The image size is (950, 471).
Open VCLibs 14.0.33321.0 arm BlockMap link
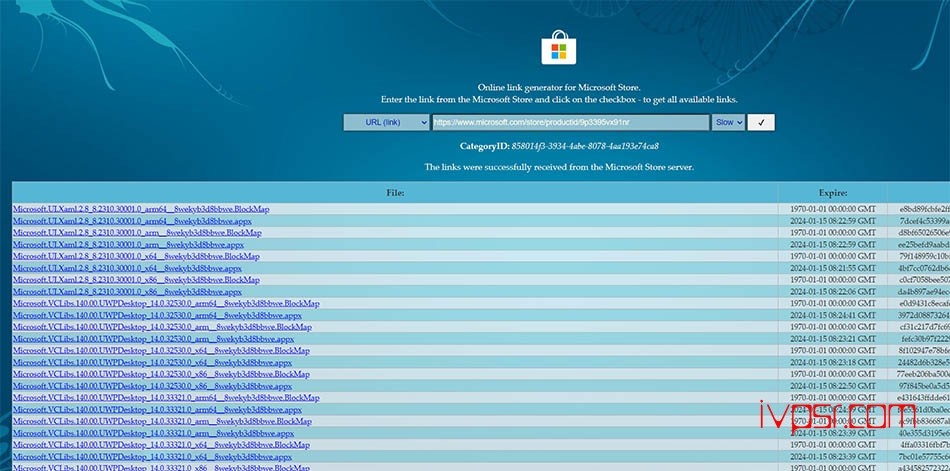click(162, 422)
